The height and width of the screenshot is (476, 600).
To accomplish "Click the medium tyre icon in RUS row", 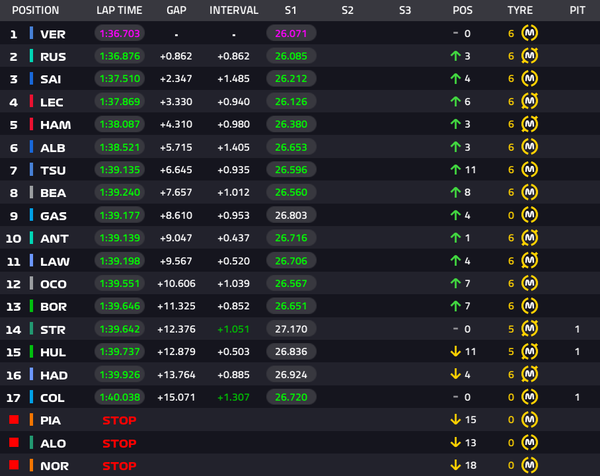I will [x=530, y=56].
